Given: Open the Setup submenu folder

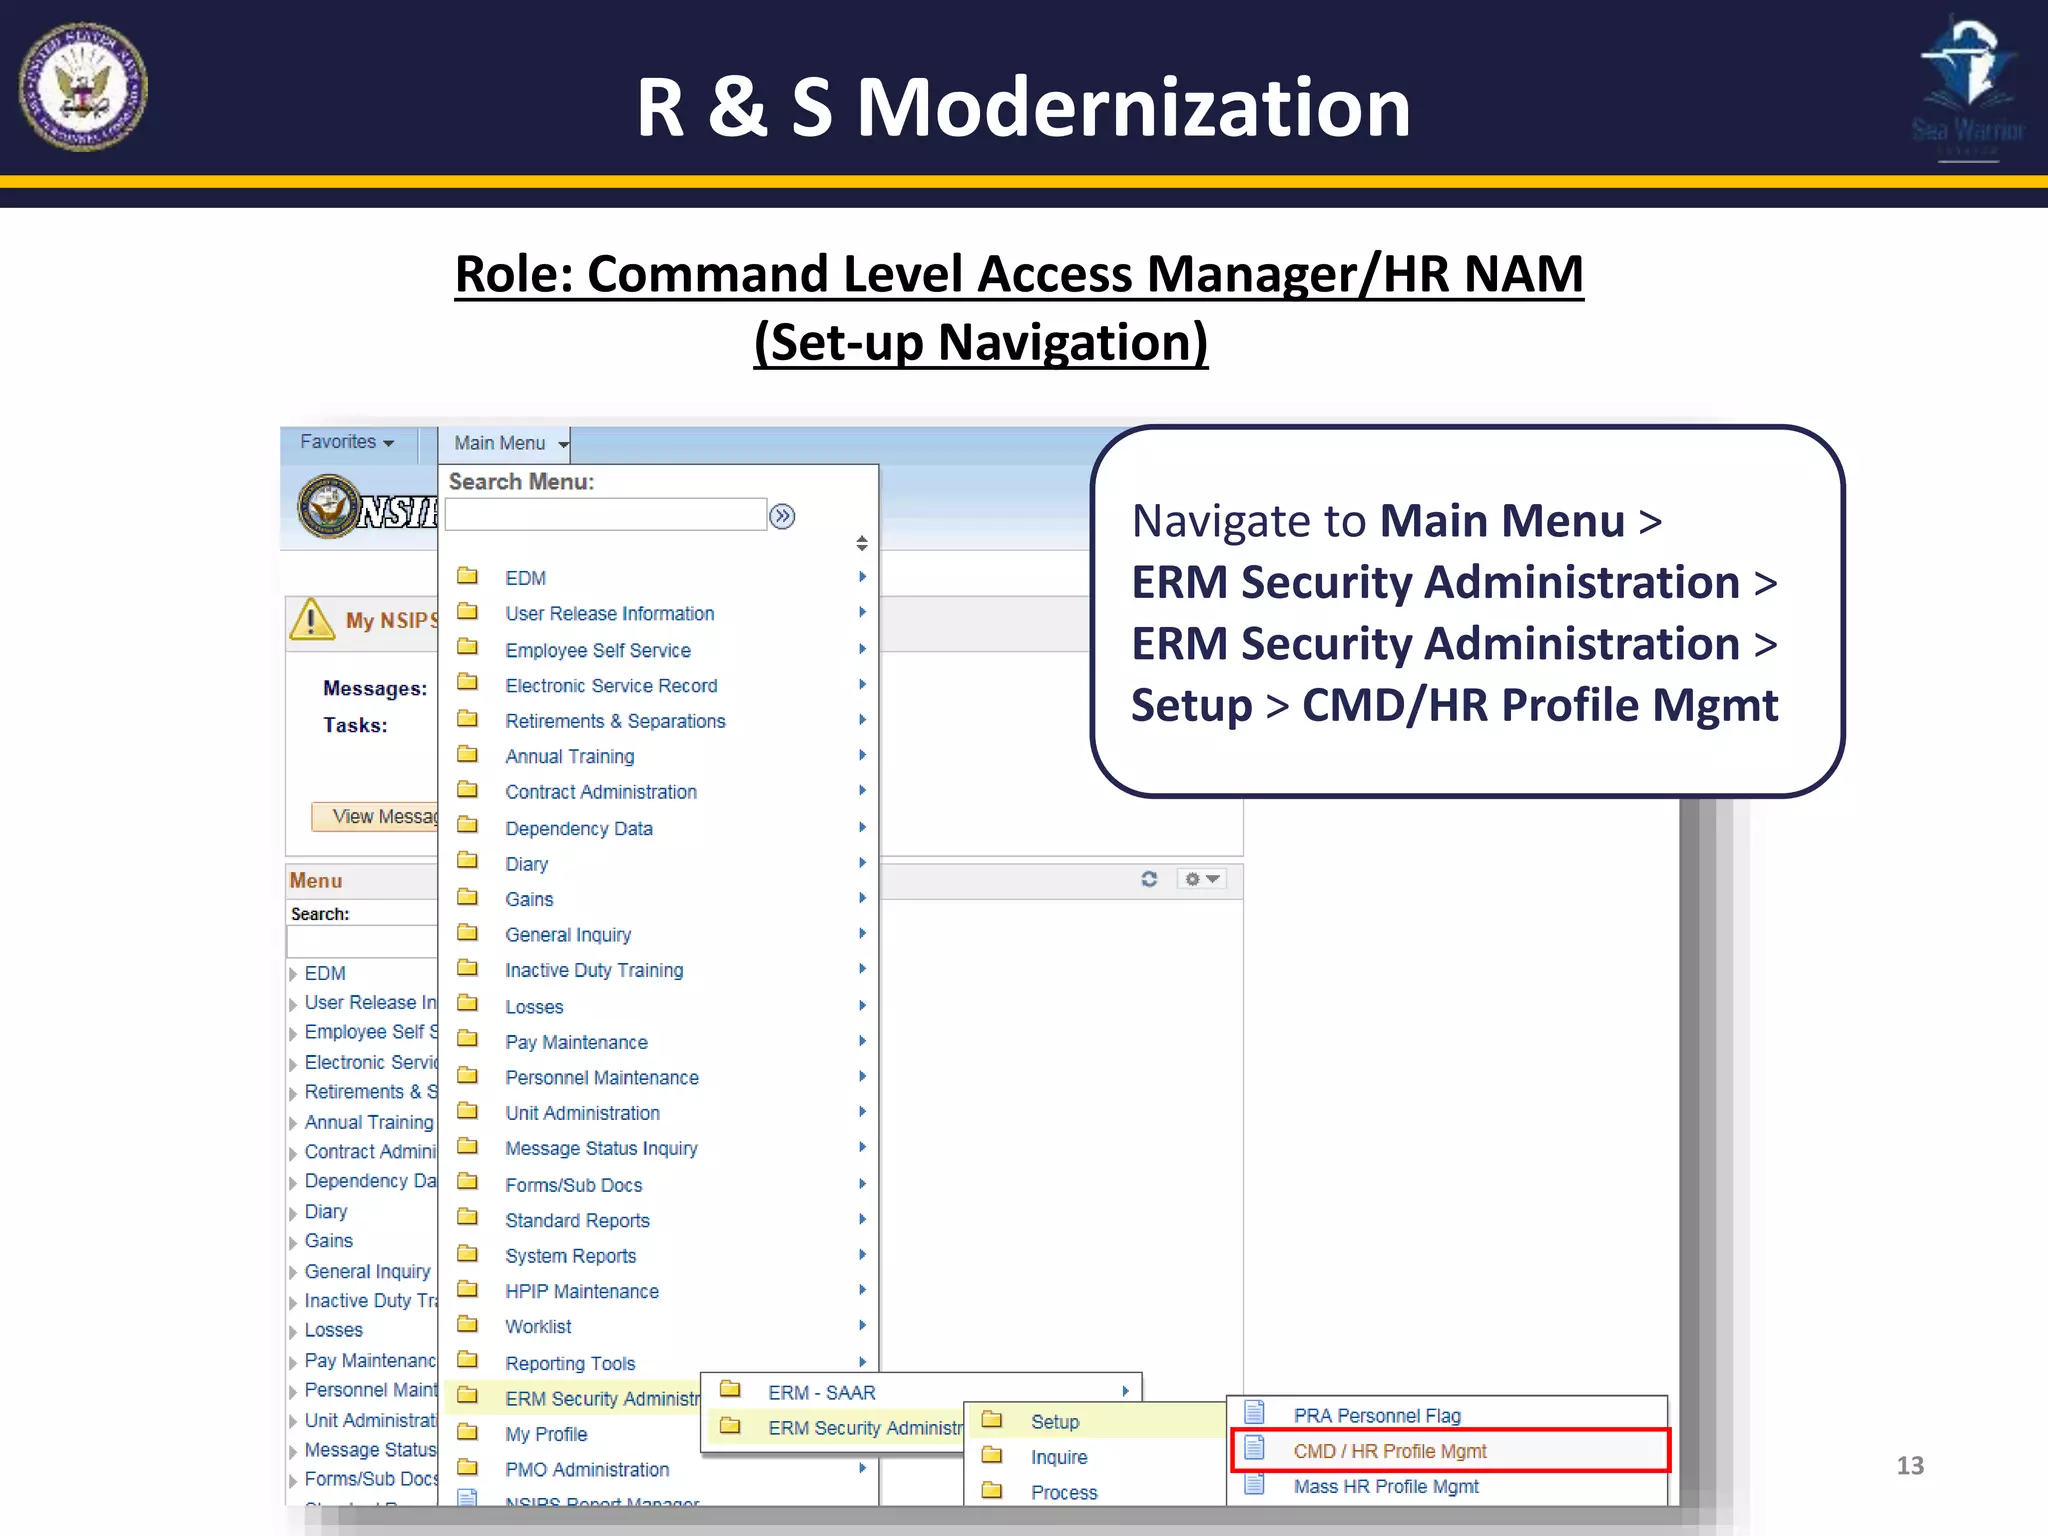Looking at the screenshot, I should [x=1054, y=1421].
